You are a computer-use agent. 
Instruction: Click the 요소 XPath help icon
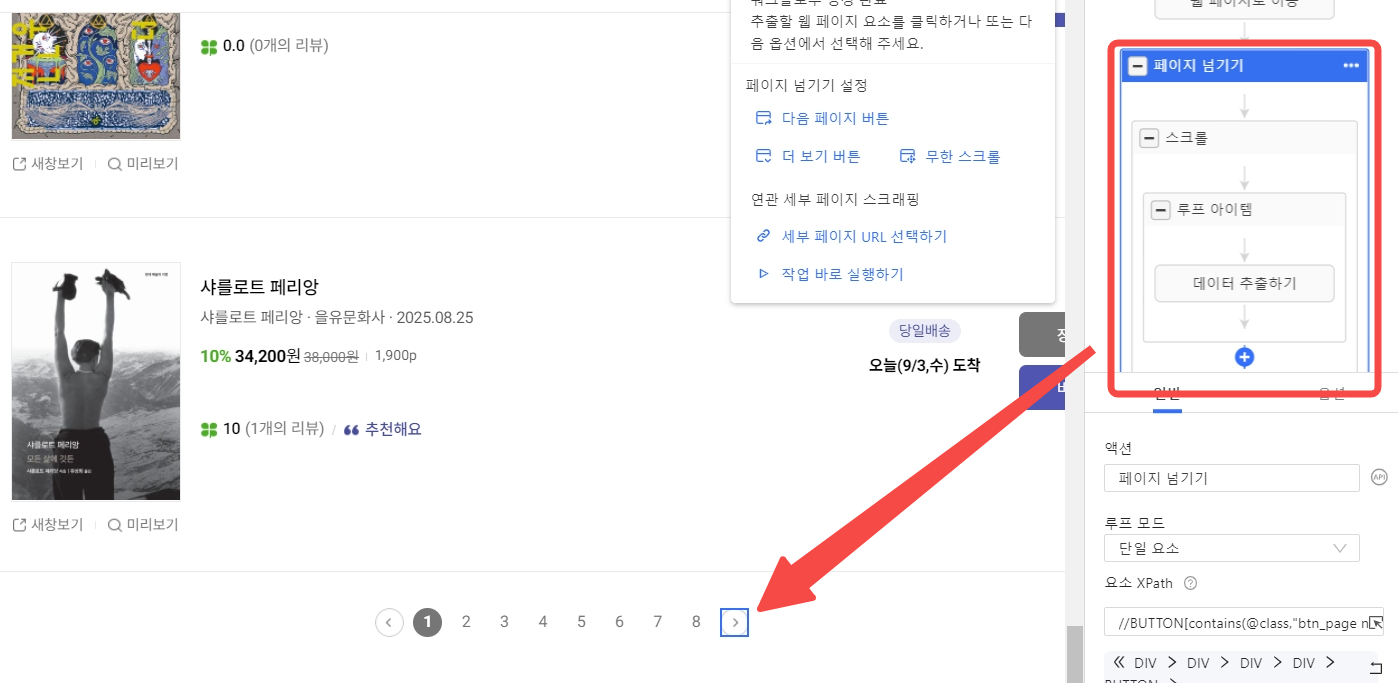coord(1190,584)
